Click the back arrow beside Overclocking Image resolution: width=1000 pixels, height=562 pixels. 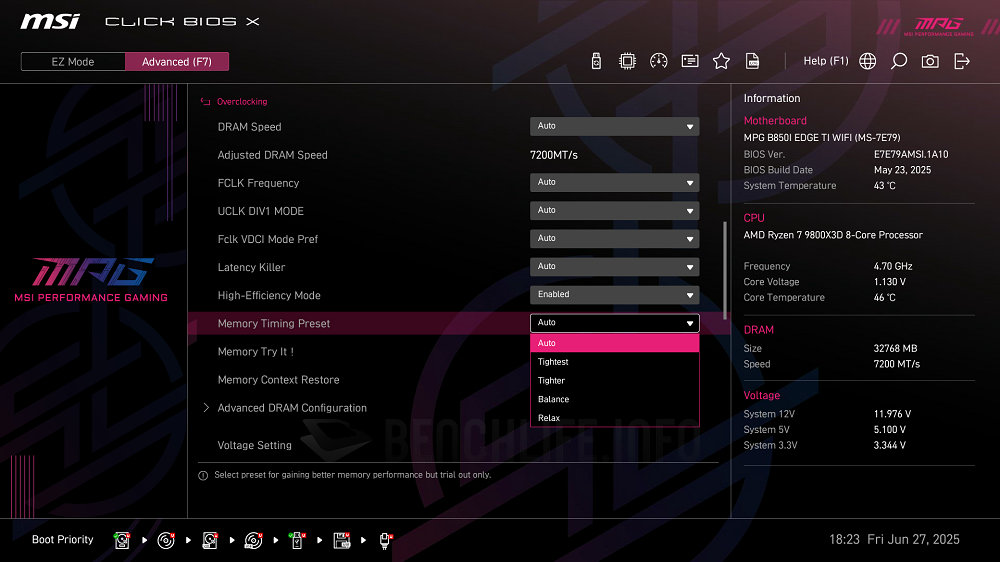click(x=205, y=101)
